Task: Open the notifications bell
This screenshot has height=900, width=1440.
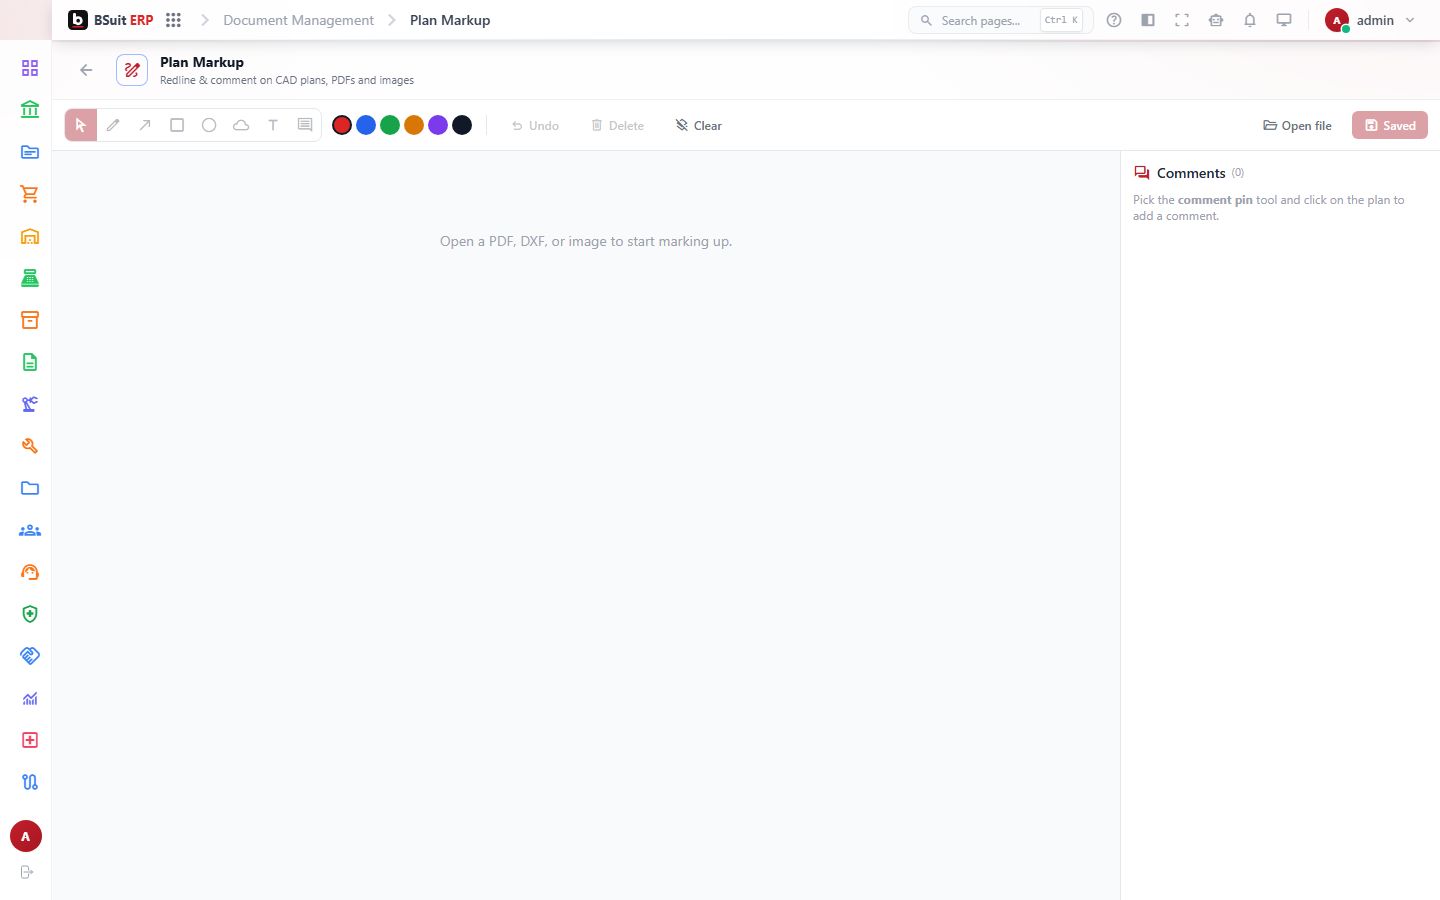Action: point(1250,20)
